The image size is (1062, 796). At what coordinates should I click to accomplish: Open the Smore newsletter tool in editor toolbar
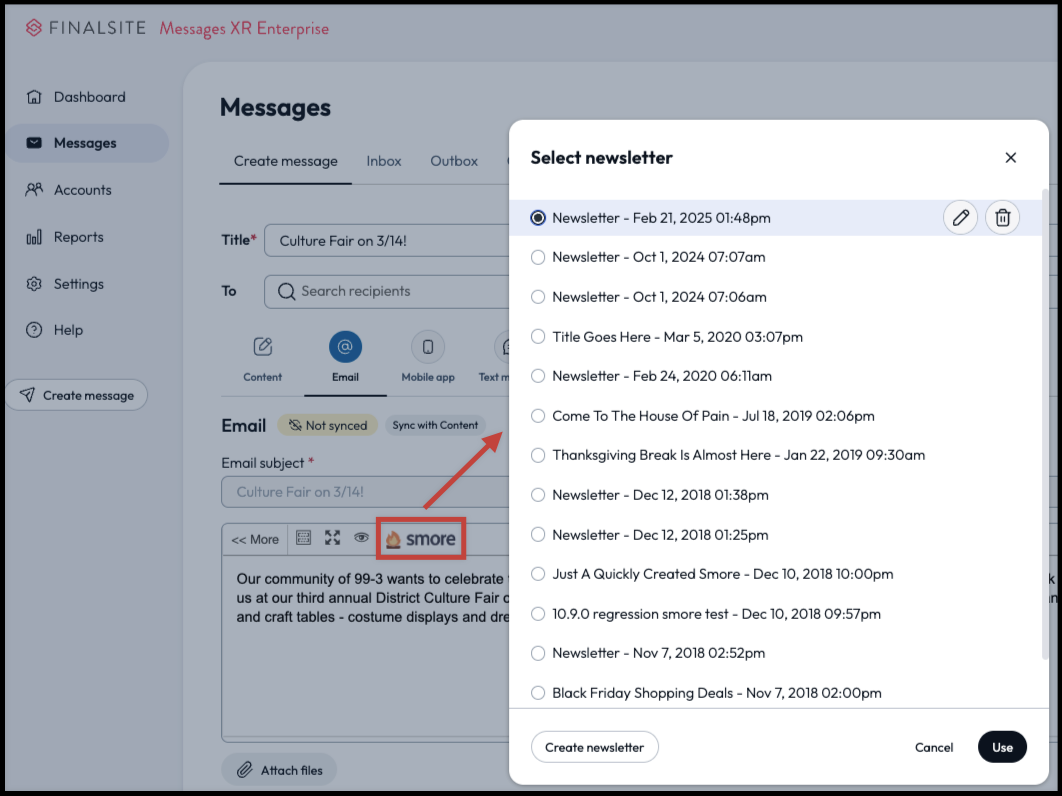(420, 538)
